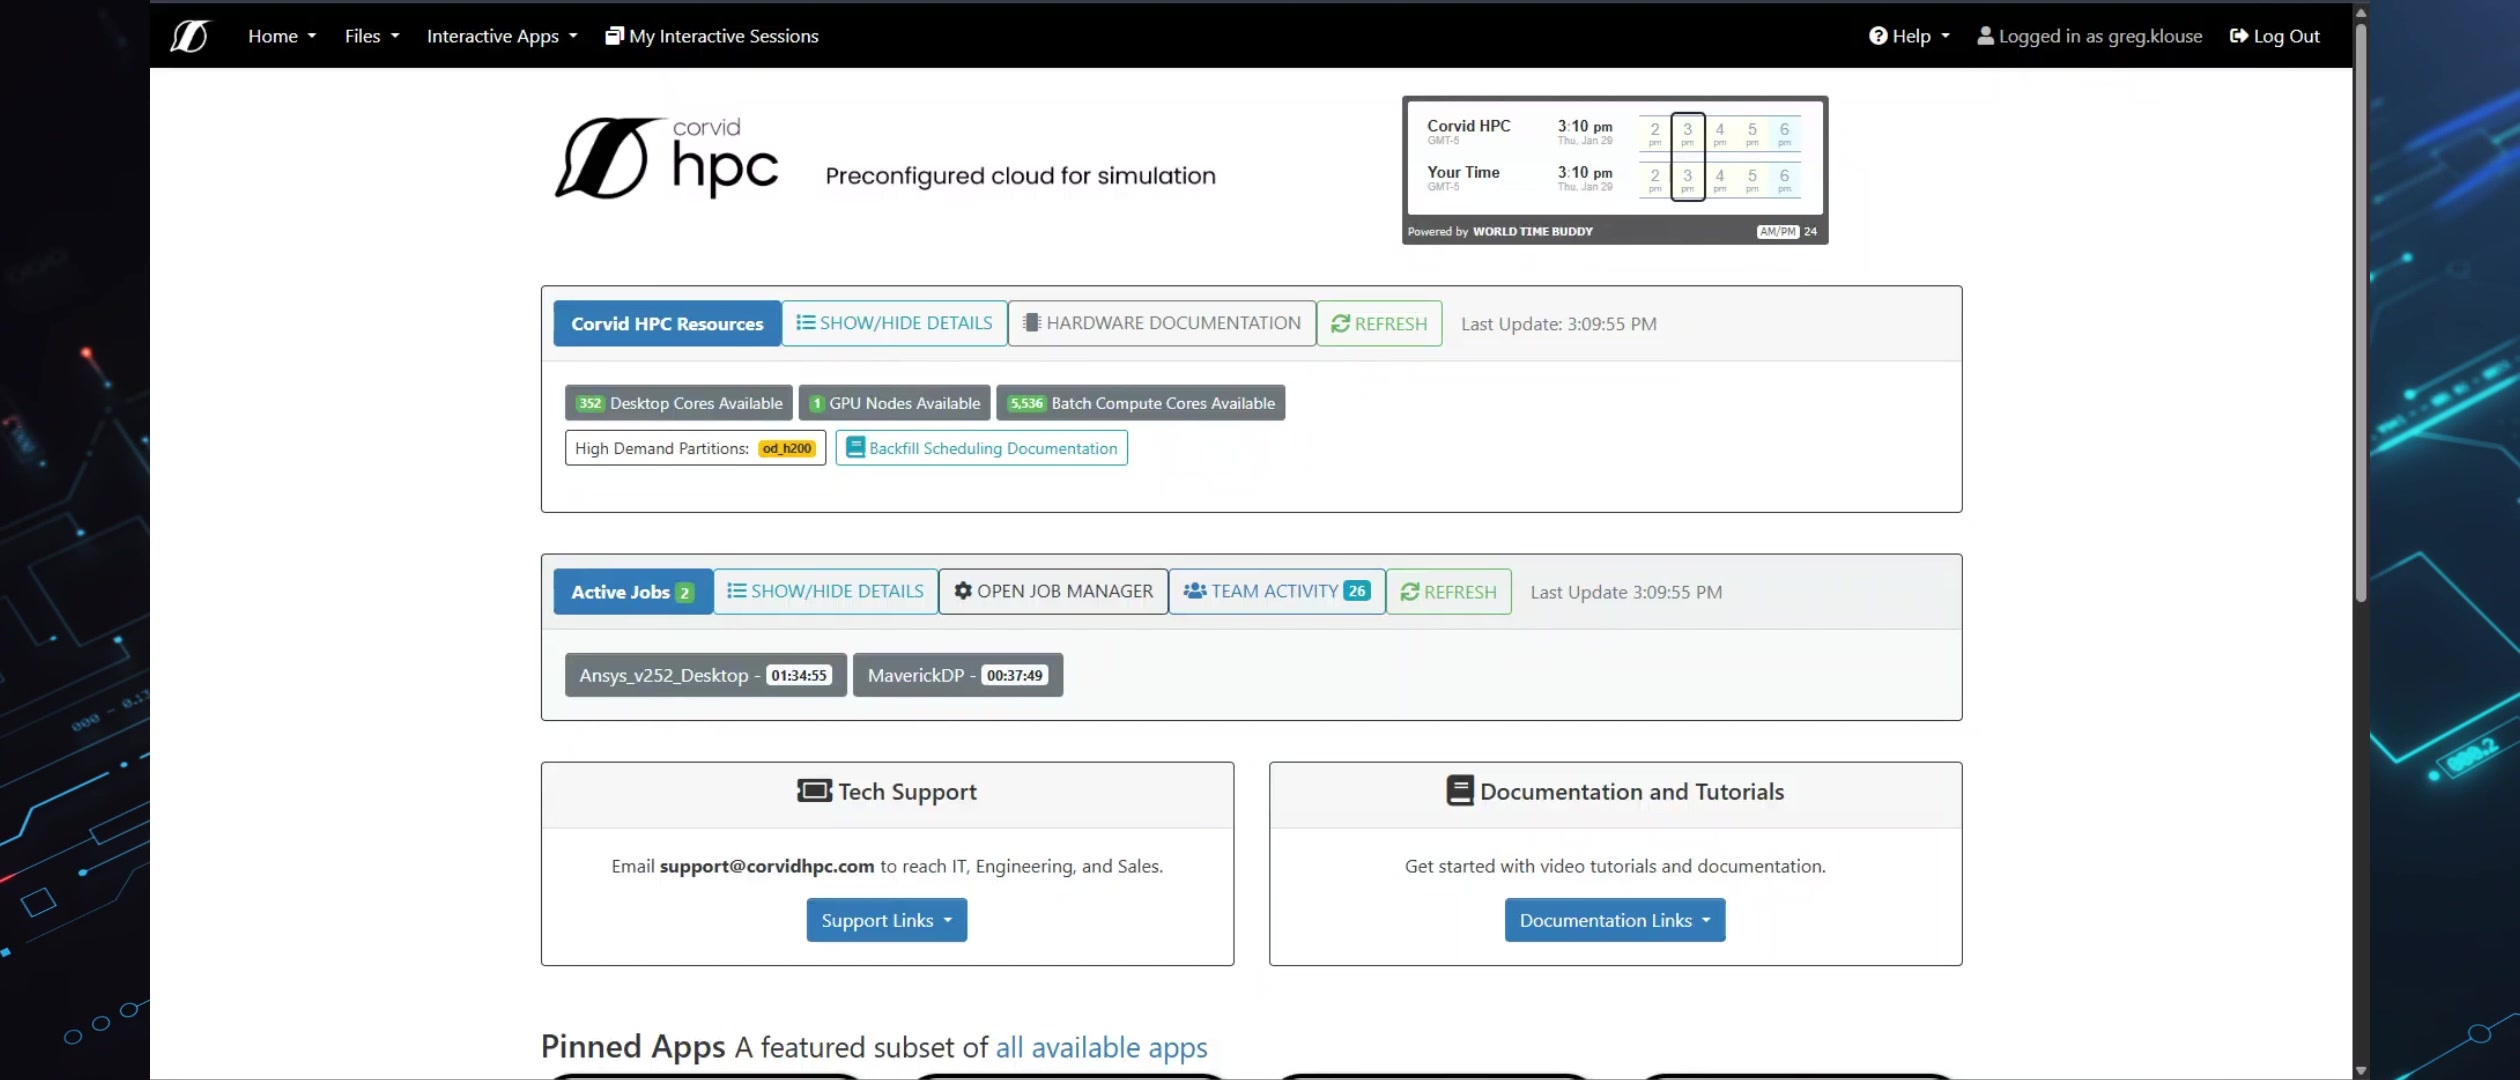Screen dimensions: 2520x1080
Task: Expand the Interactive Apps menu
Action: pyautogui.click(x=502, y=36)
